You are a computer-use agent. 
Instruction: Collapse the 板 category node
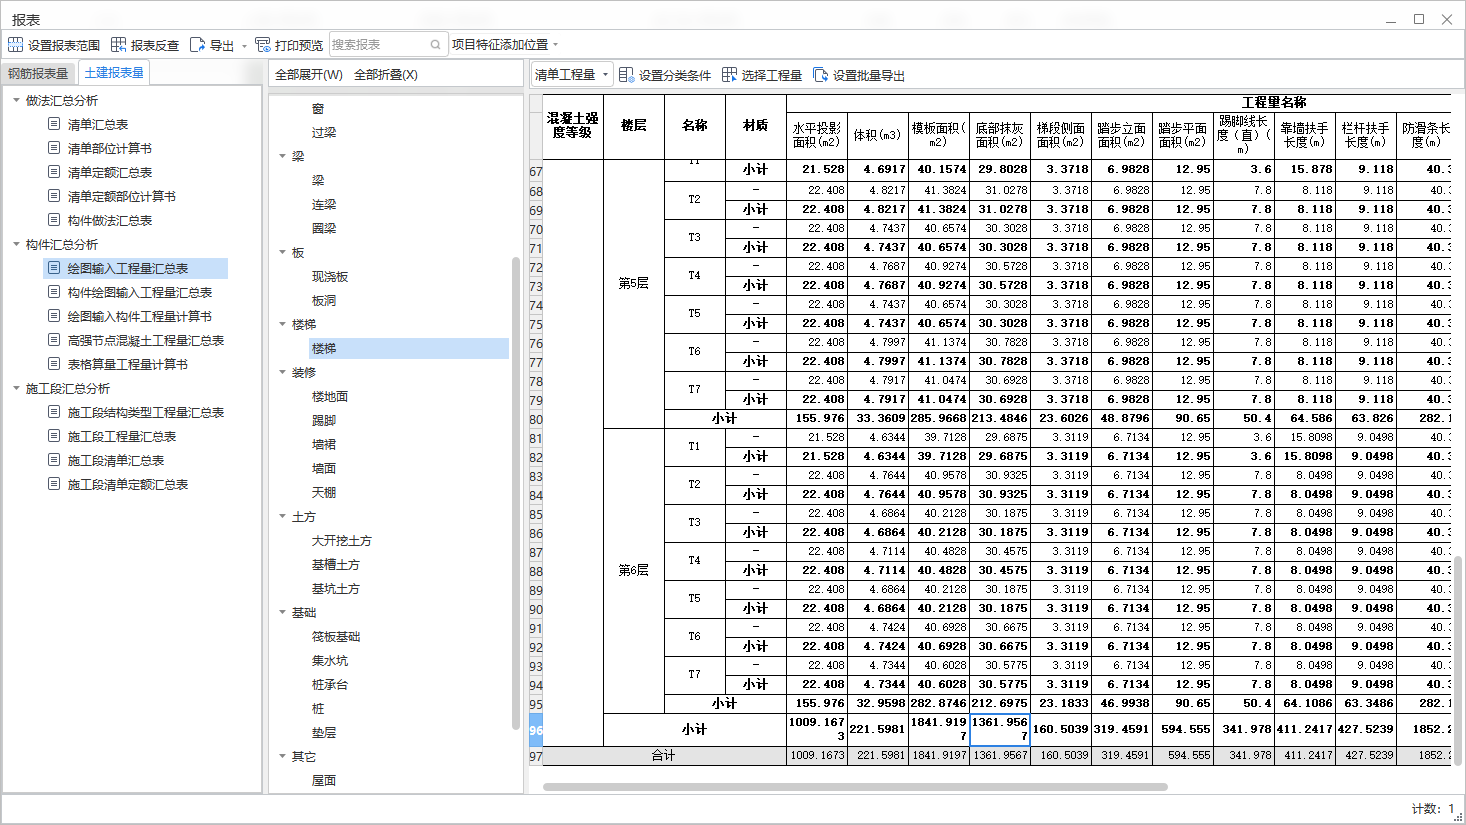tap(282, 252)
